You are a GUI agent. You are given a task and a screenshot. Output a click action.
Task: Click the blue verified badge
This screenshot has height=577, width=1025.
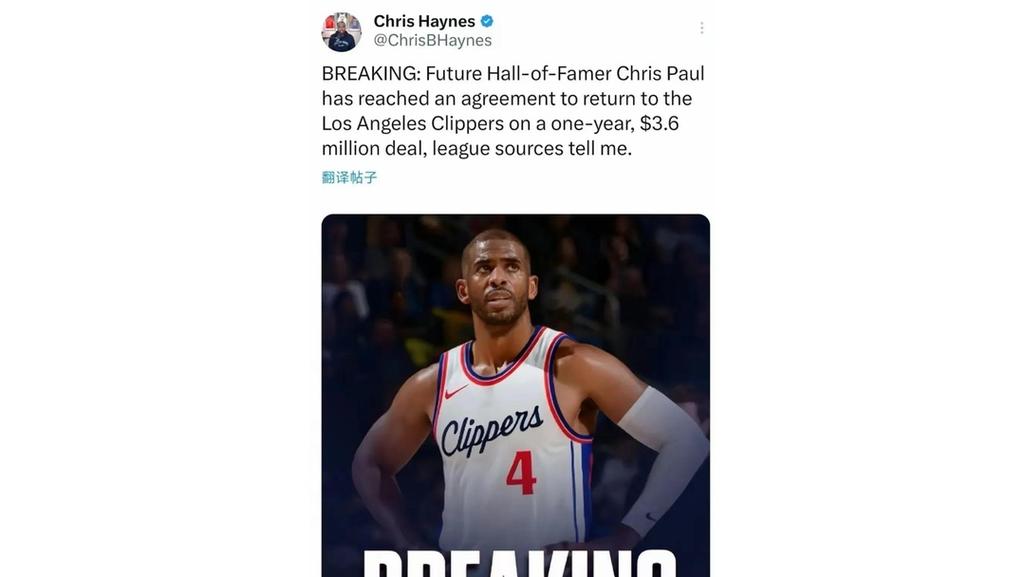[487, 21]
